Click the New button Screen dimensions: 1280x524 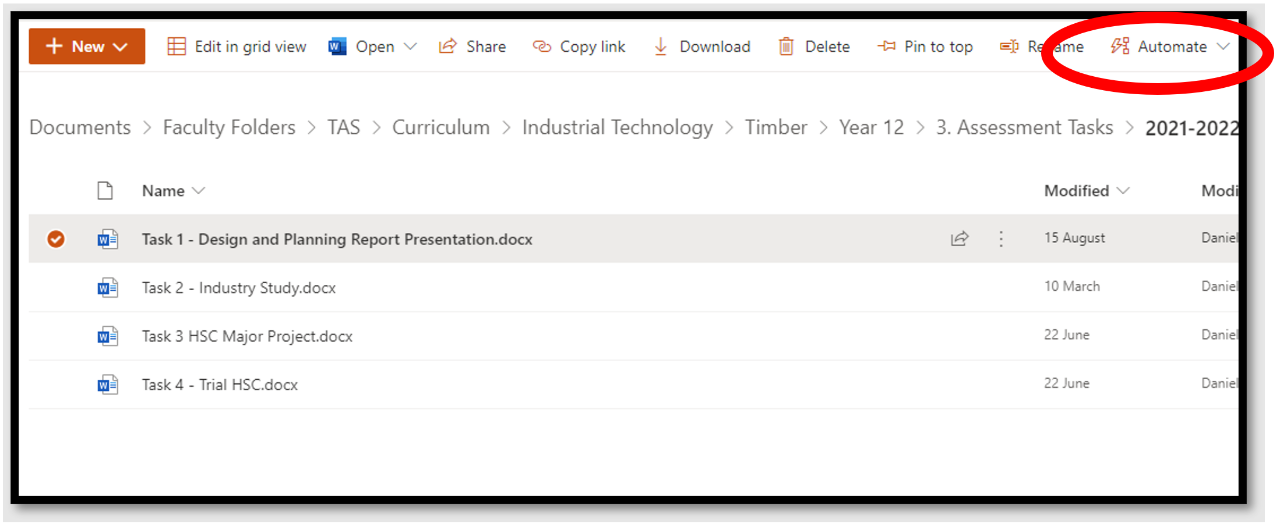point(87,46)
